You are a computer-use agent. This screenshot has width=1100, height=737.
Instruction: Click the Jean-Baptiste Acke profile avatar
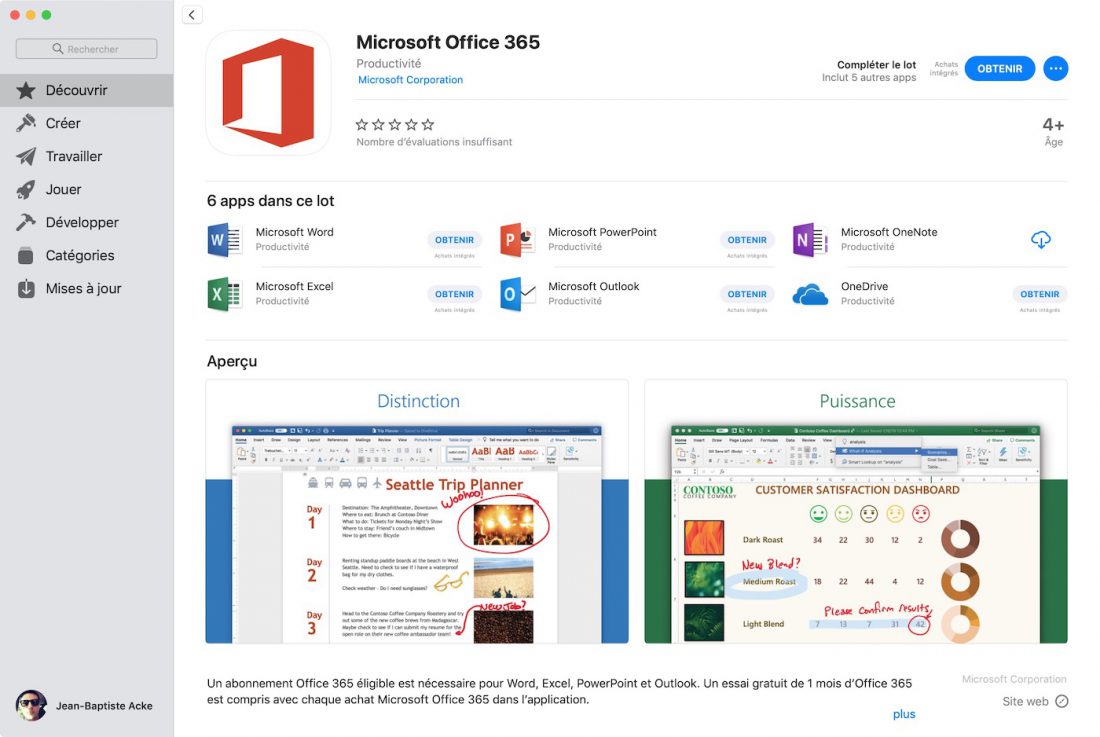tap(31, 705)
